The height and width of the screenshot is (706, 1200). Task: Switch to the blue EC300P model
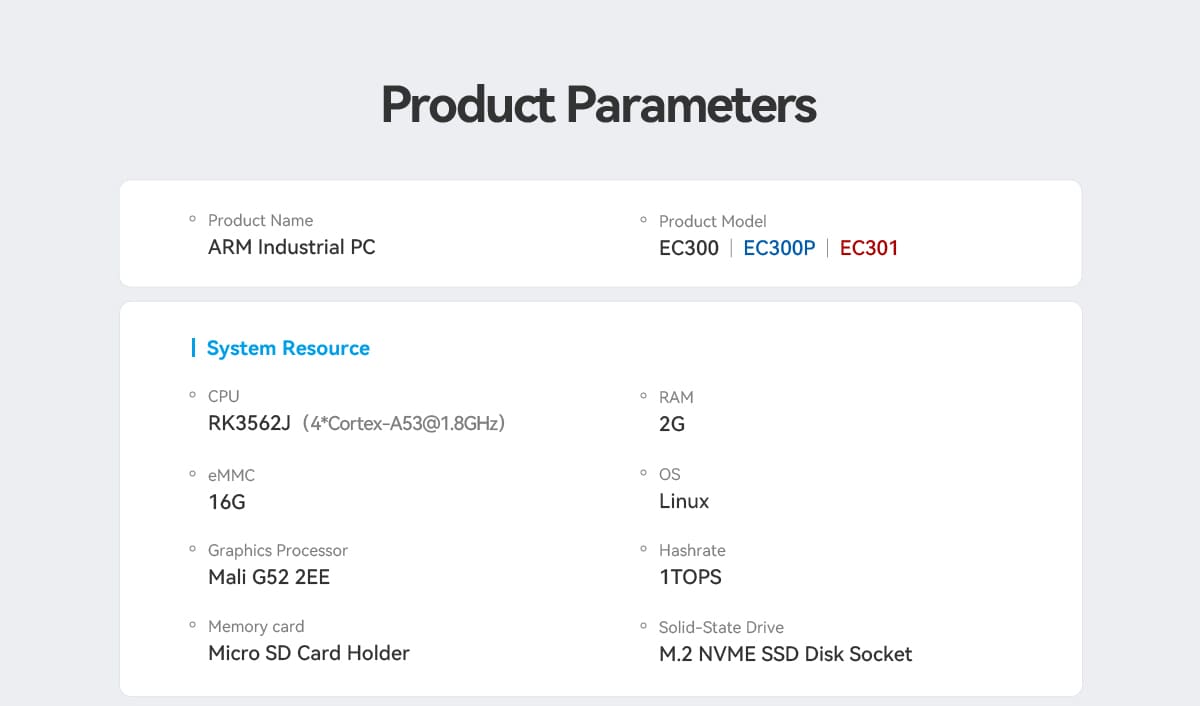tap(779, 248)
